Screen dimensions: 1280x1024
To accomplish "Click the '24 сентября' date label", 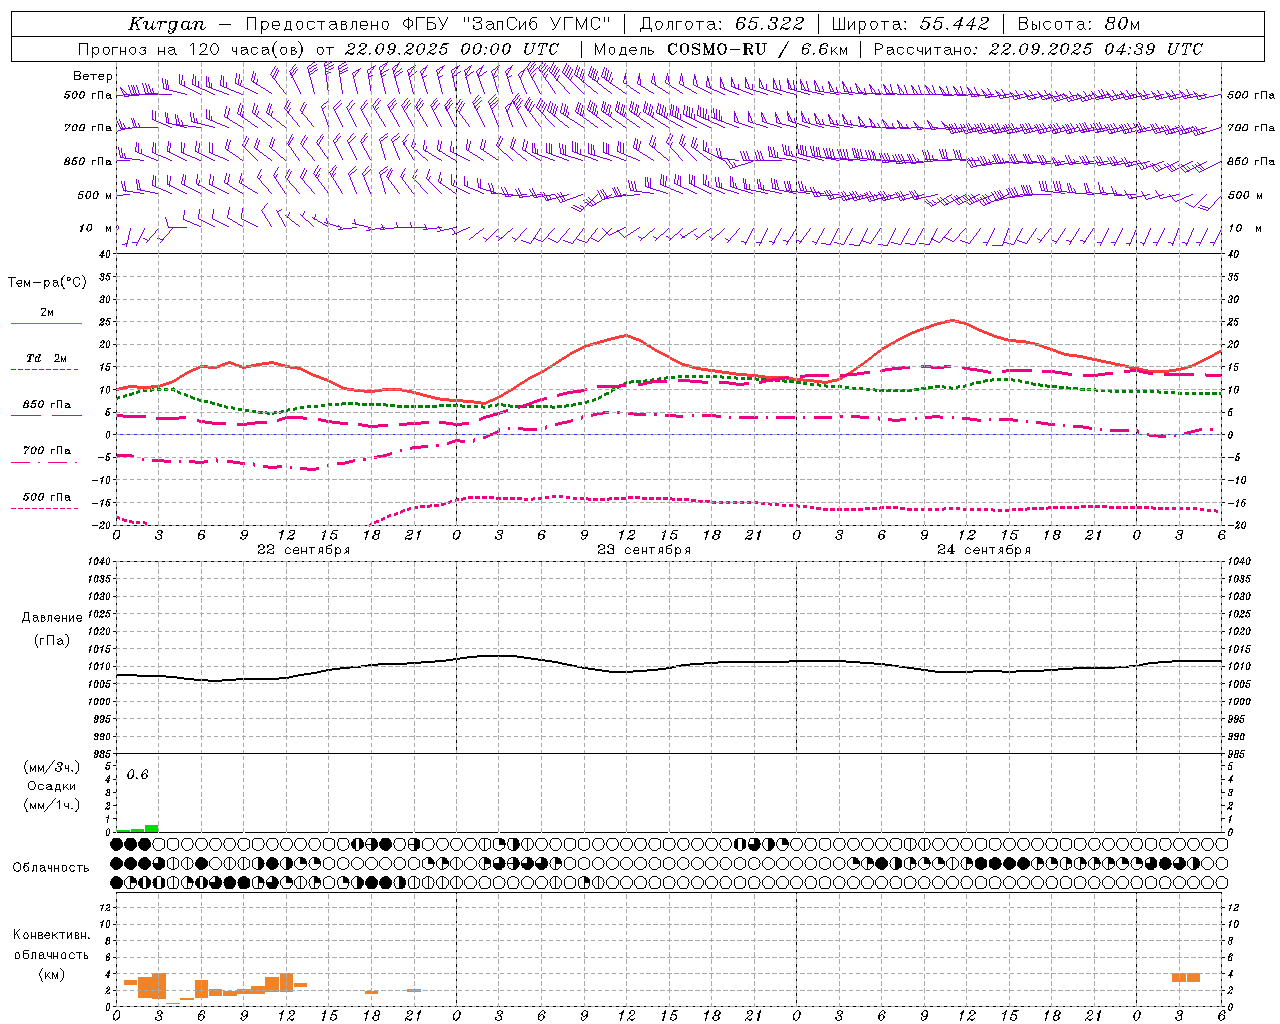I will (x=983, y=550).
